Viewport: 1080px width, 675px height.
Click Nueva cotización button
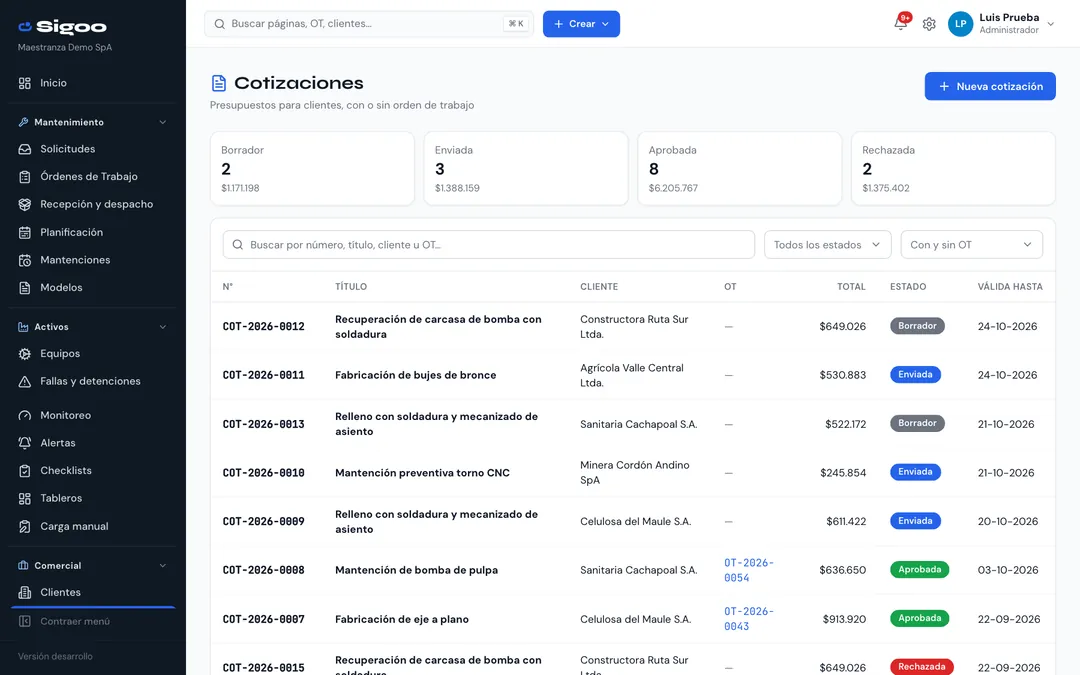coord(990,86)
